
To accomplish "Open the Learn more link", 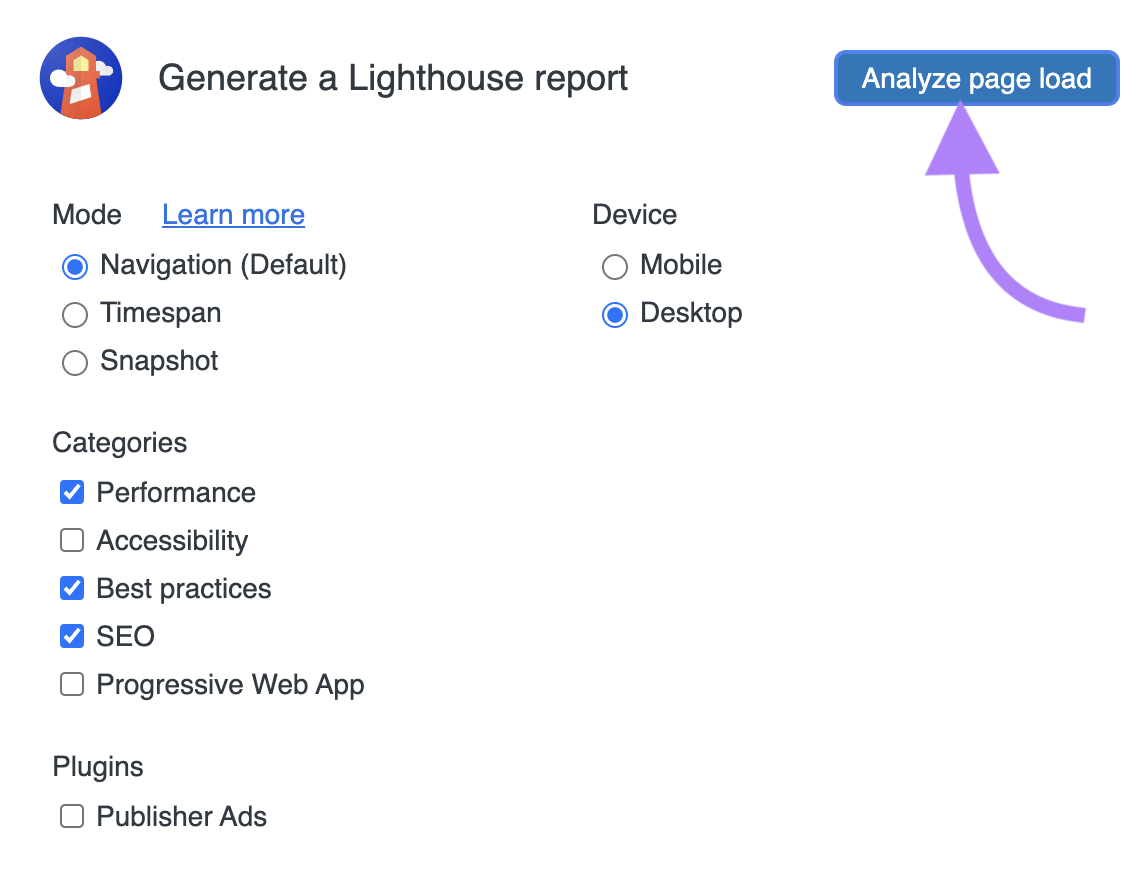I will point(233,214).
